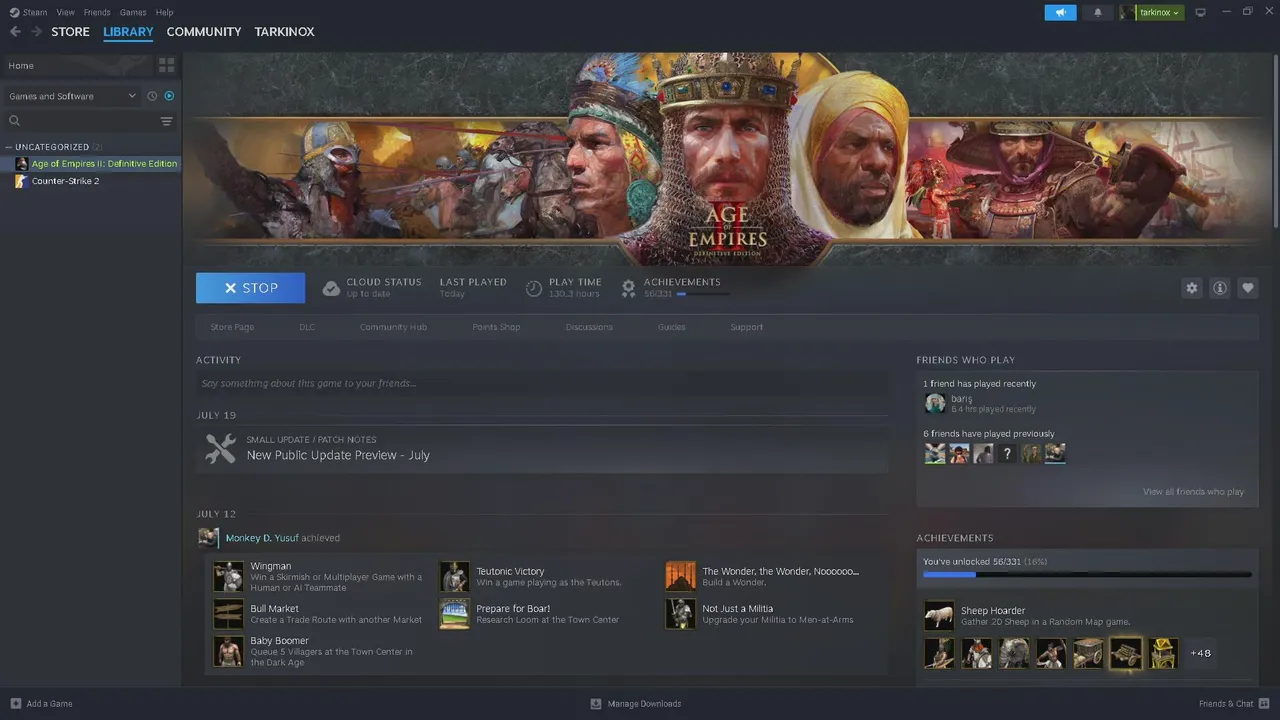Screen dimensions: 1280x720
Task: Click the play time clock icon
Action: (x=534, y=288)
